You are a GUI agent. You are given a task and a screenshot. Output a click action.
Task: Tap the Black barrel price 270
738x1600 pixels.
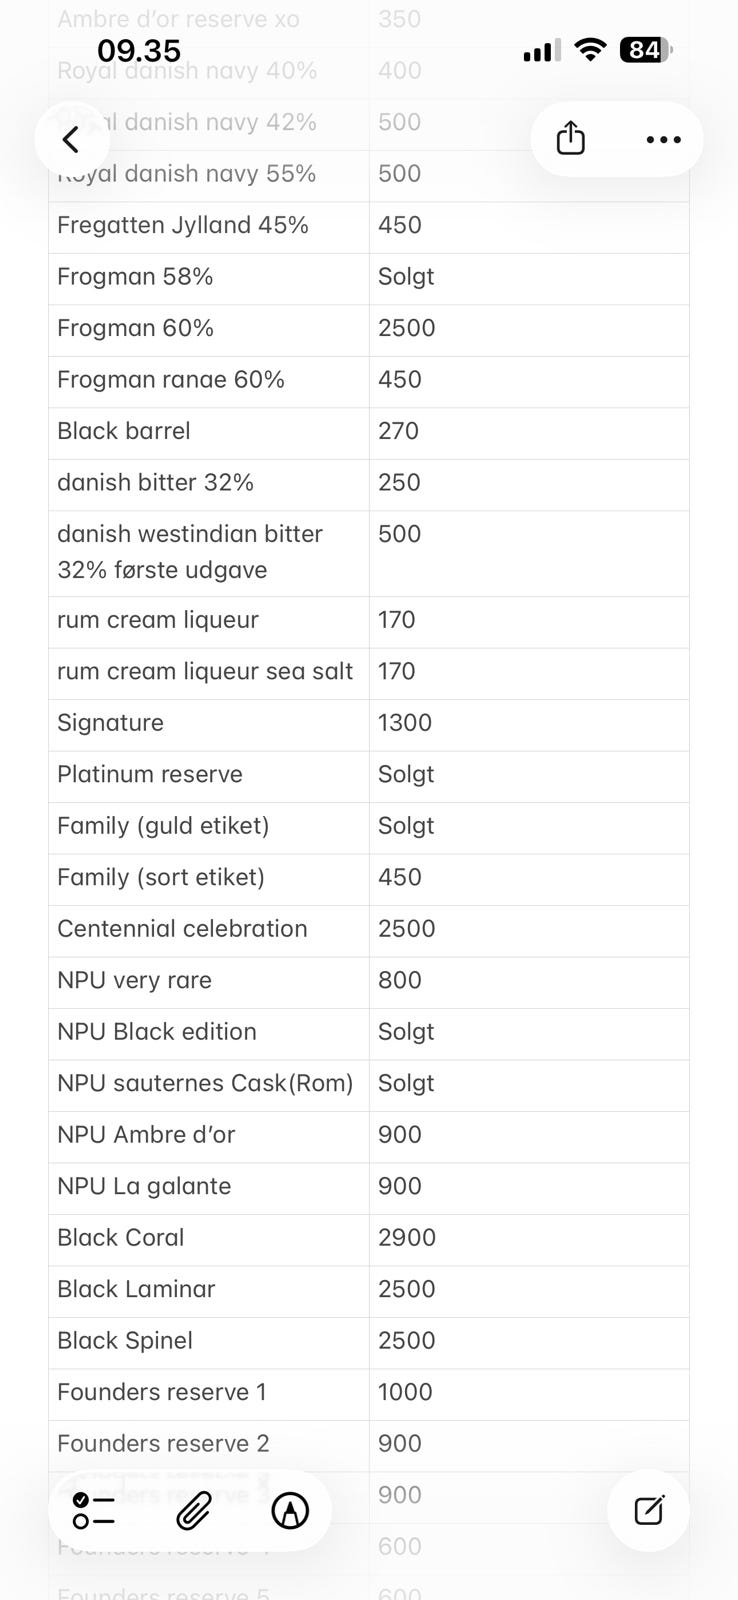[x=528, y=431]
